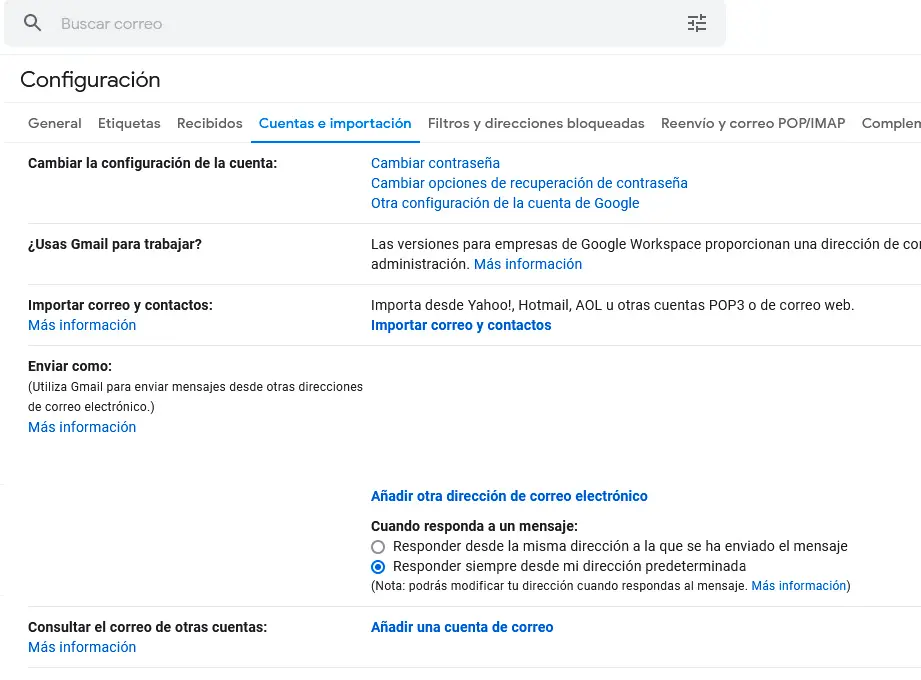The height and width of the screenshot is (680, 921).
Task: Select Responder desde la misma dirección option
Action: click(x=378, y=547)
